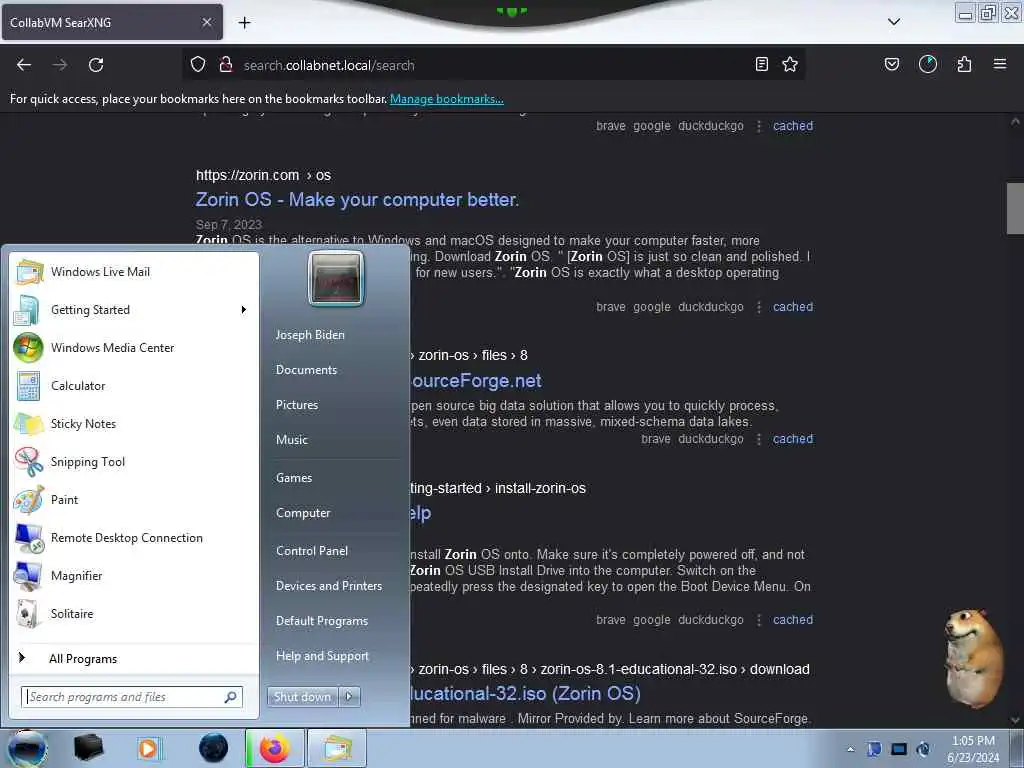Open the Firefox taskbar icon
The image size is (1024, 768).
[275, 748]
